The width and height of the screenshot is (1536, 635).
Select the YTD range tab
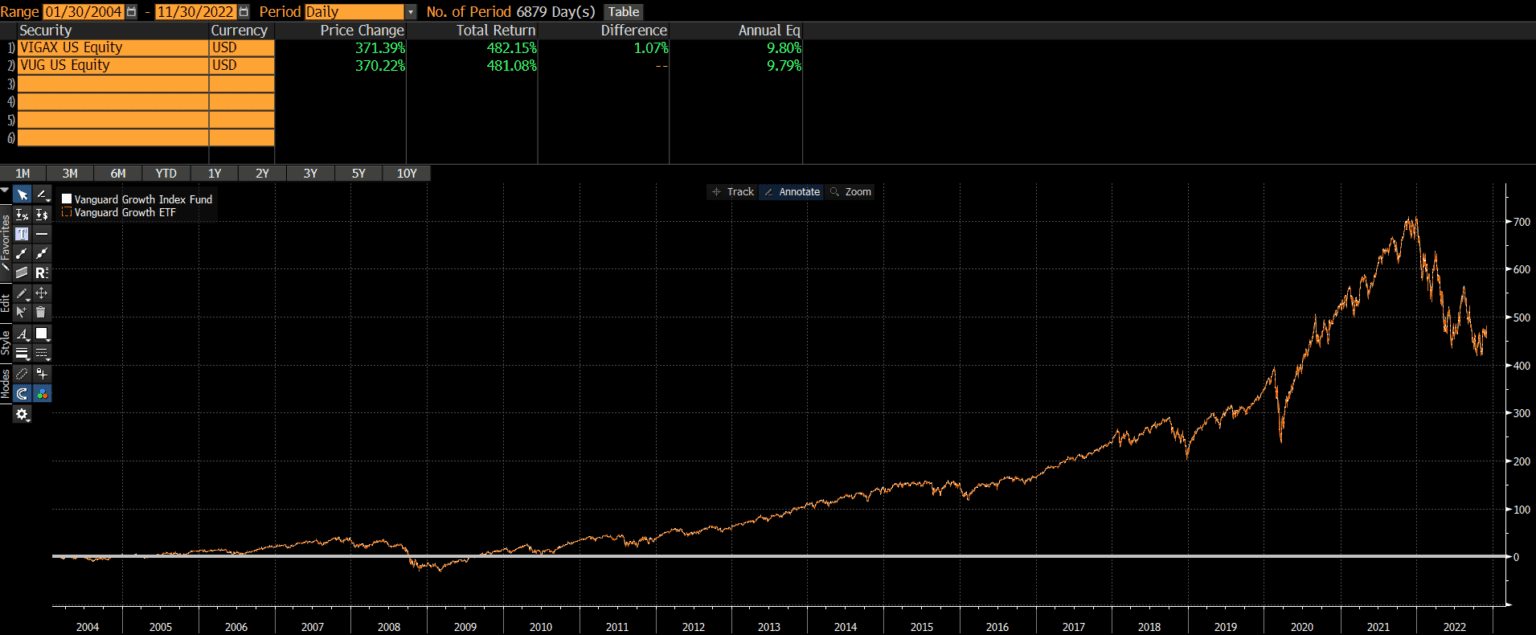click(x=165, y=174)
